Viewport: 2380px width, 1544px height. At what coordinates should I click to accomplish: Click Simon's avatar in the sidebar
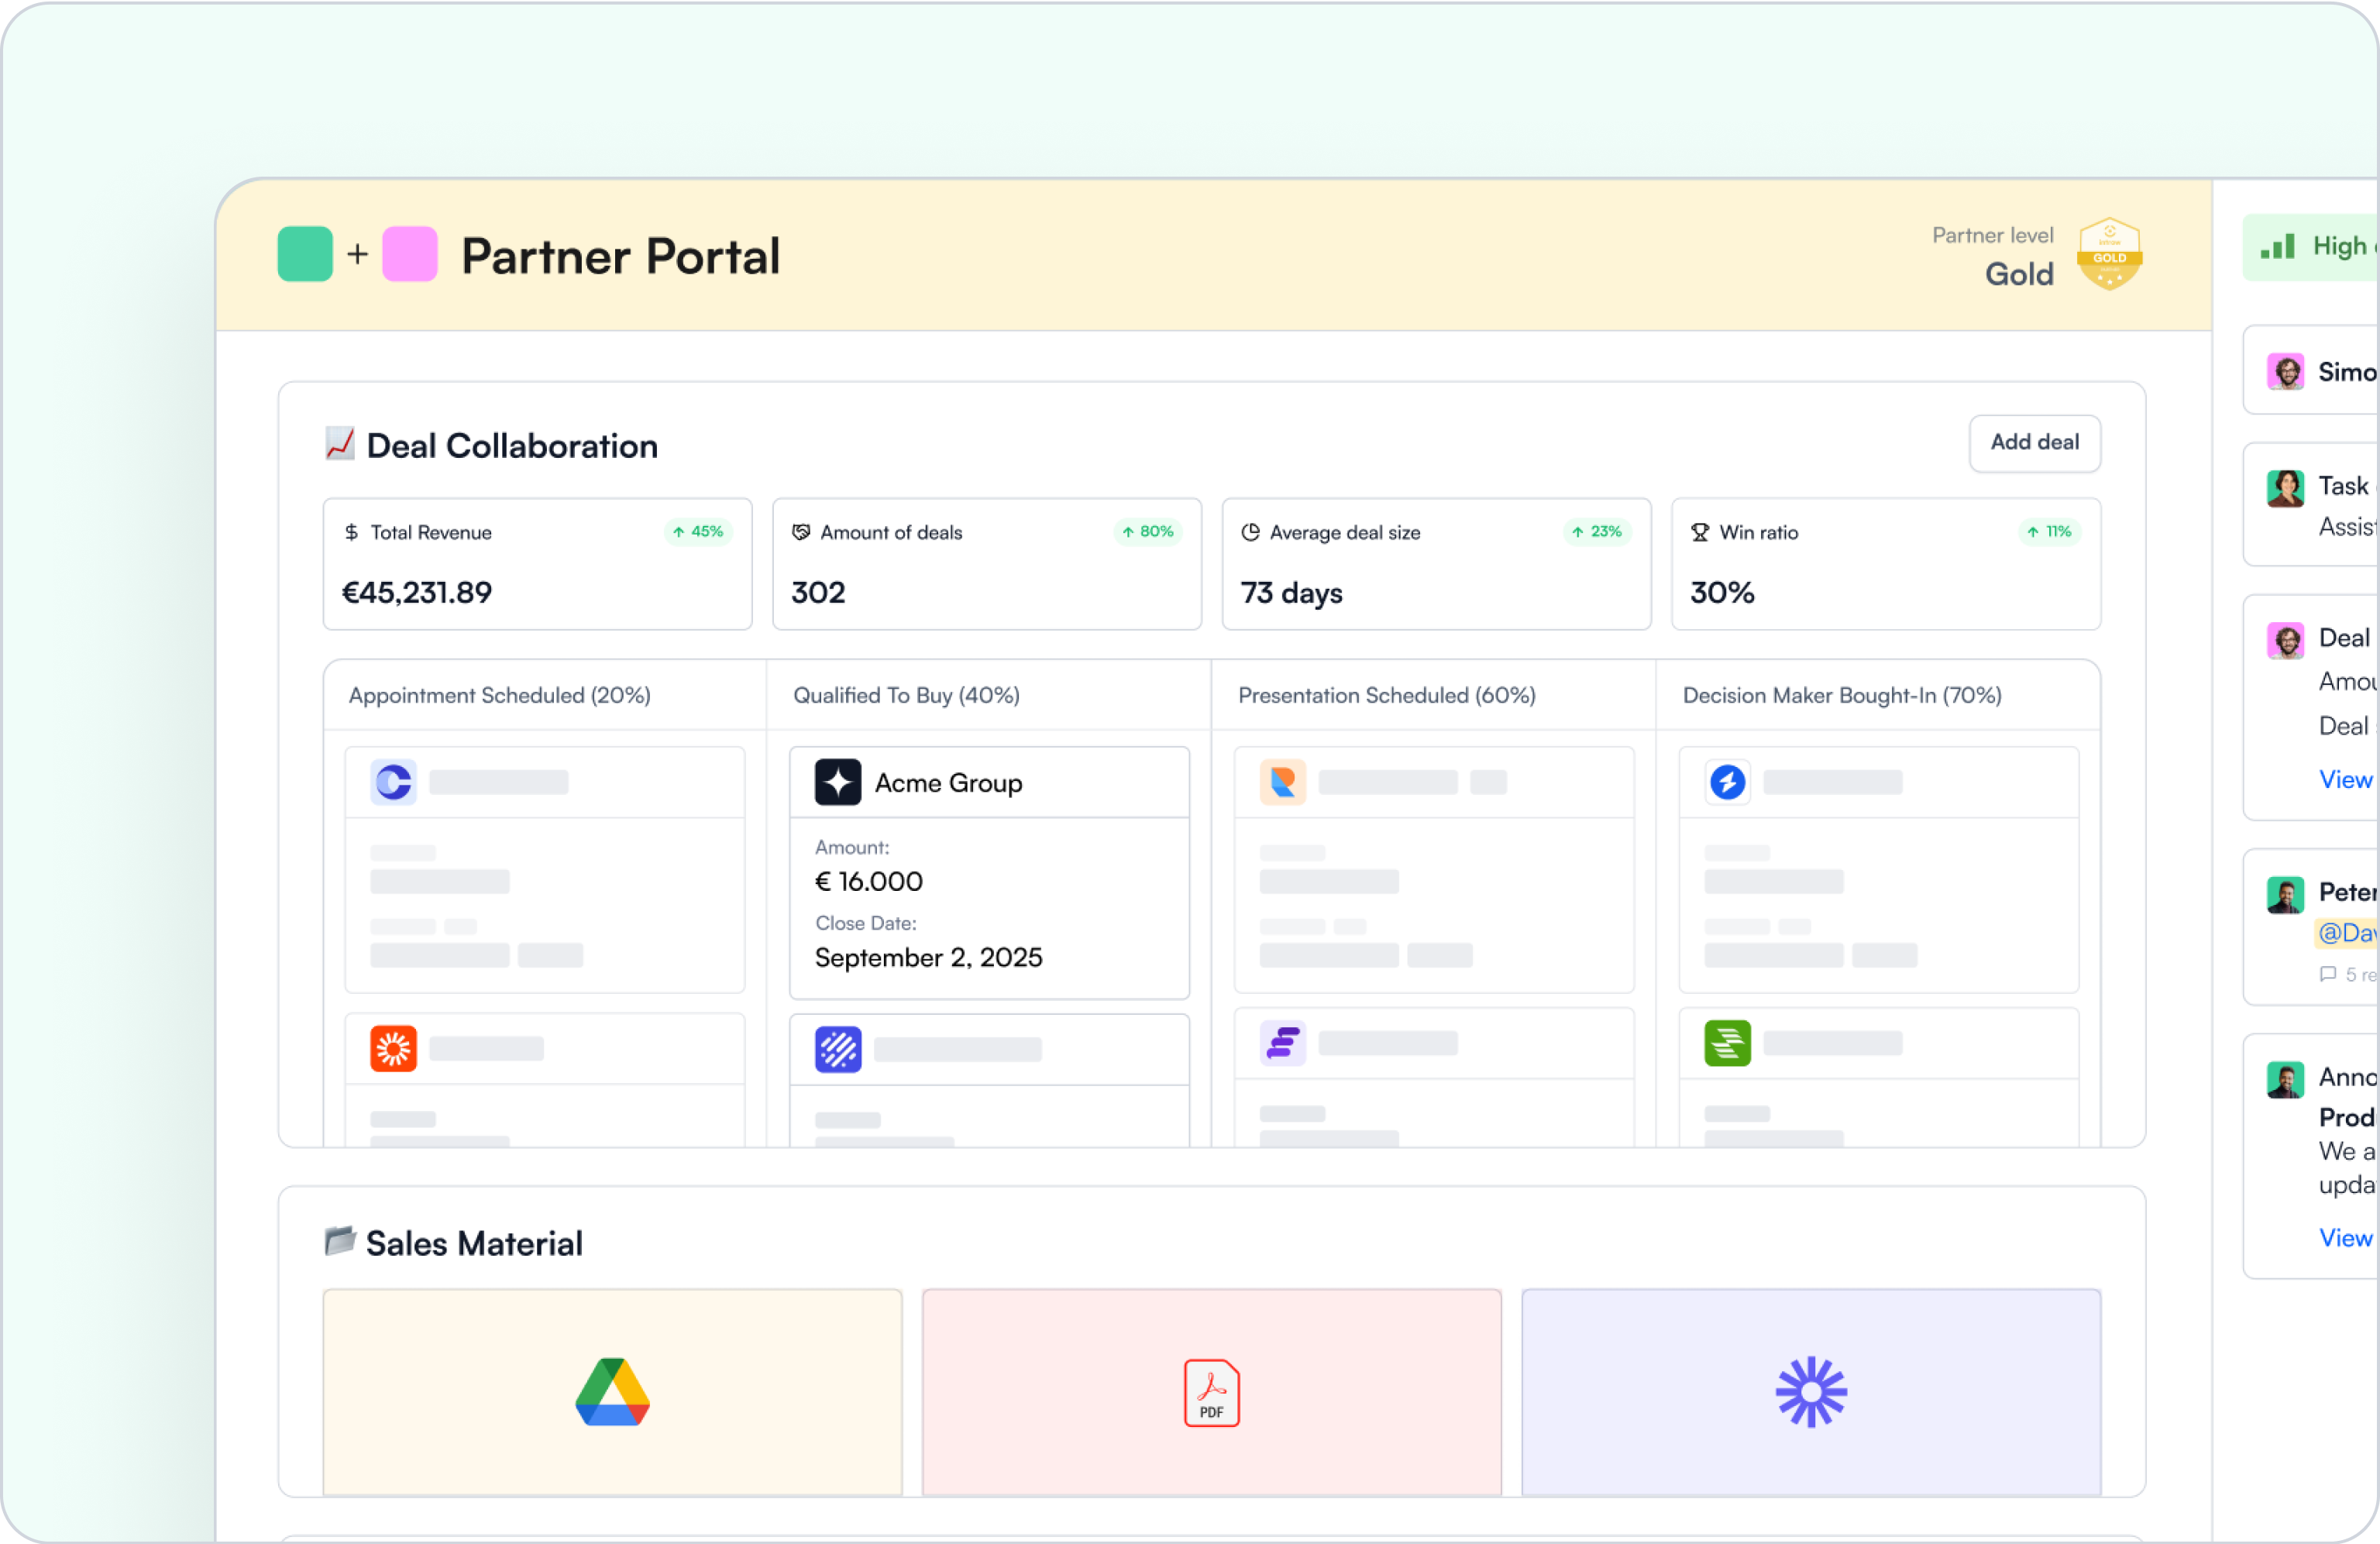click(2285, 372)
